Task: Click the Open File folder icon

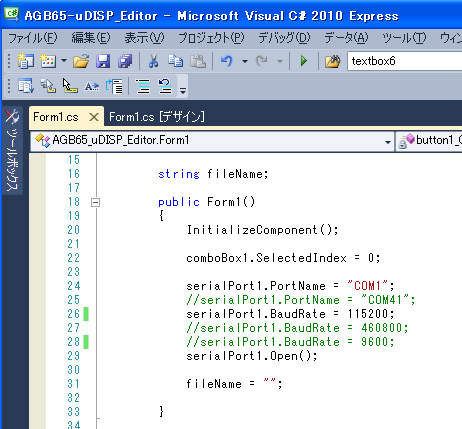Action: [x=81, y=61]
